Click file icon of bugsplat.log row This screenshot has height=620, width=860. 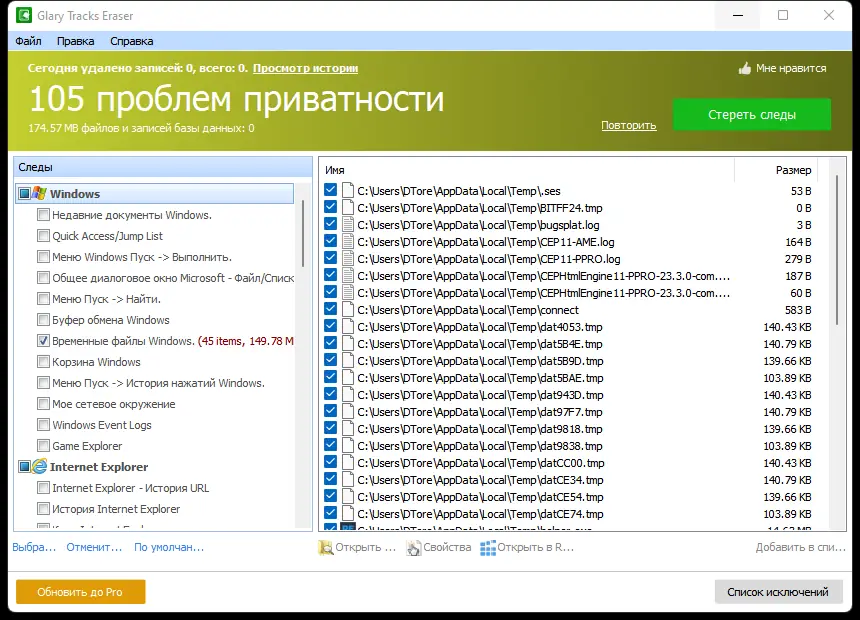348,224
